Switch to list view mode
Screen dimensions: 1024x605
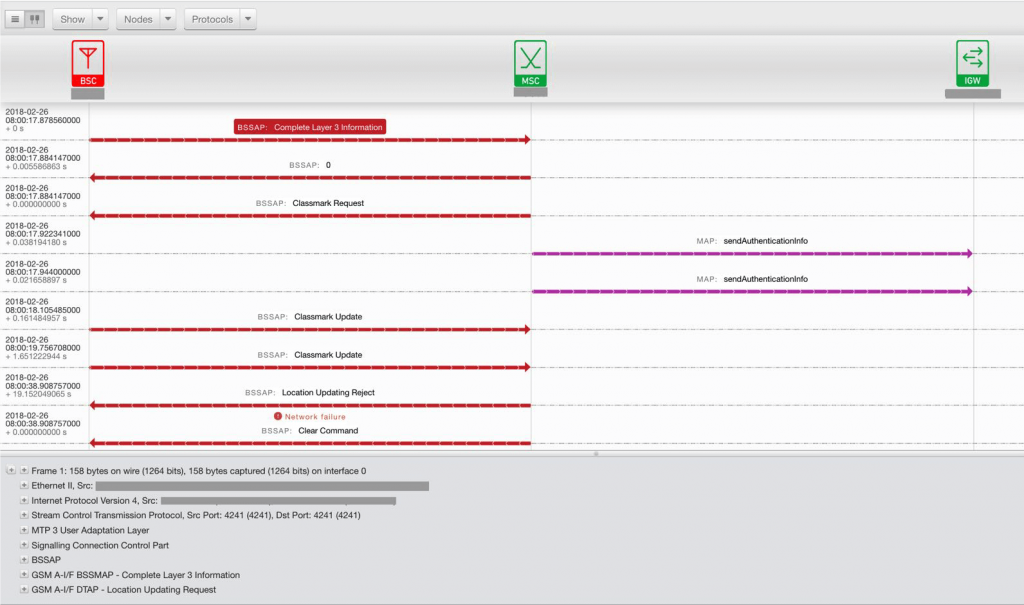pyautogui.click(x=17, y=19)
